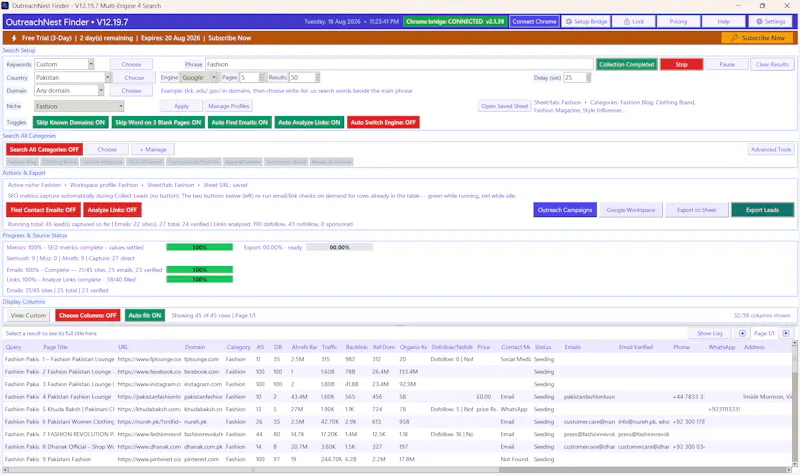Image resolution: width=800 pixels, height=475 pixels.
Task: Adjust the Pages stepper arrows
Action: pos(261,78)
